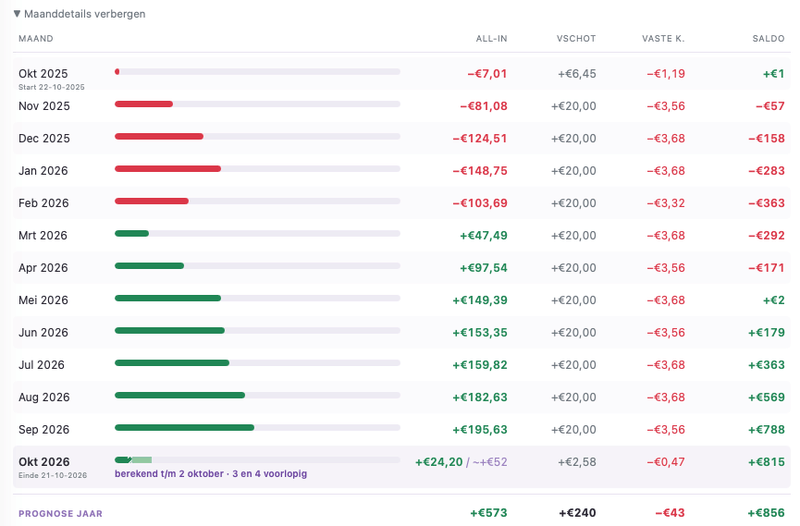
Task: Click the VASTE K. column header
Action: click(663, 39)
